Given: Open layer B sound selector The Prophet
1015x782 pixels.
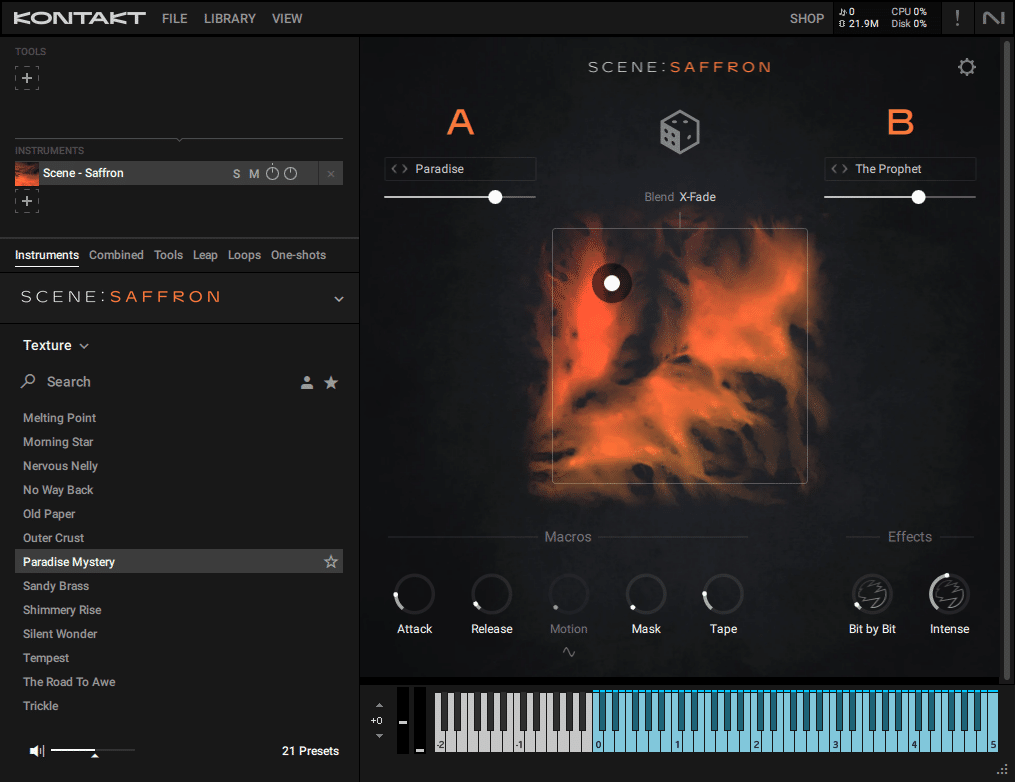Looking at the screenshot, I should [900, 169].
